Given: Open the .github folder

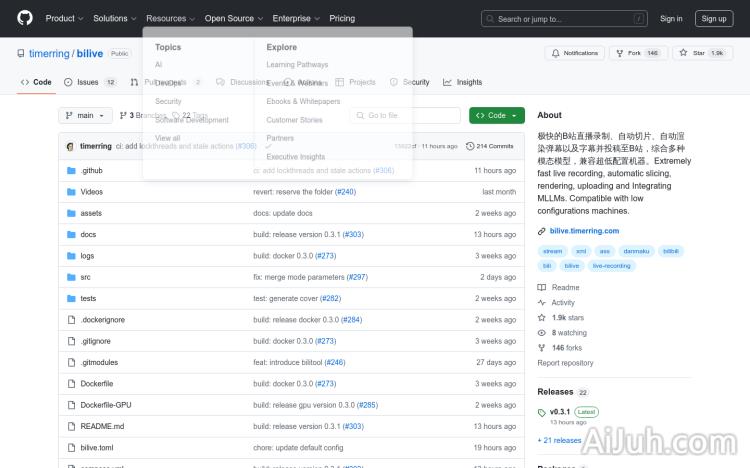Looking at the screenshot, I should point(91,171).
